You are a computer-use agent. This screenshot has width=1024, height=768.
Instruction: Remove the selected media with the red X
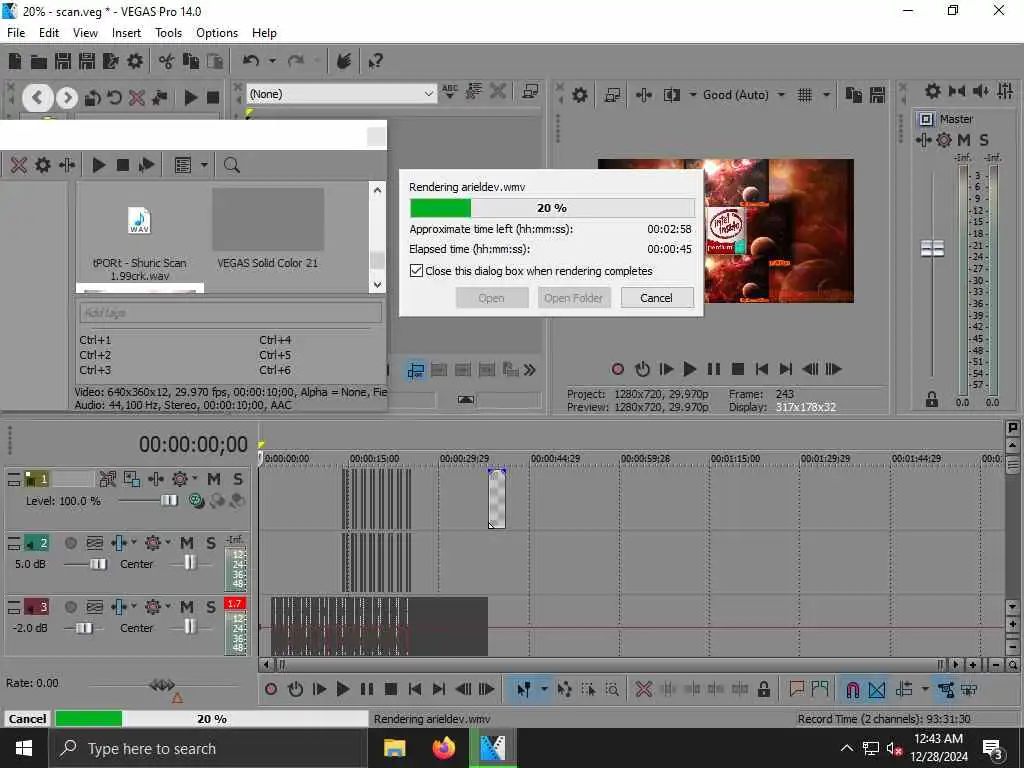(19, 165)
